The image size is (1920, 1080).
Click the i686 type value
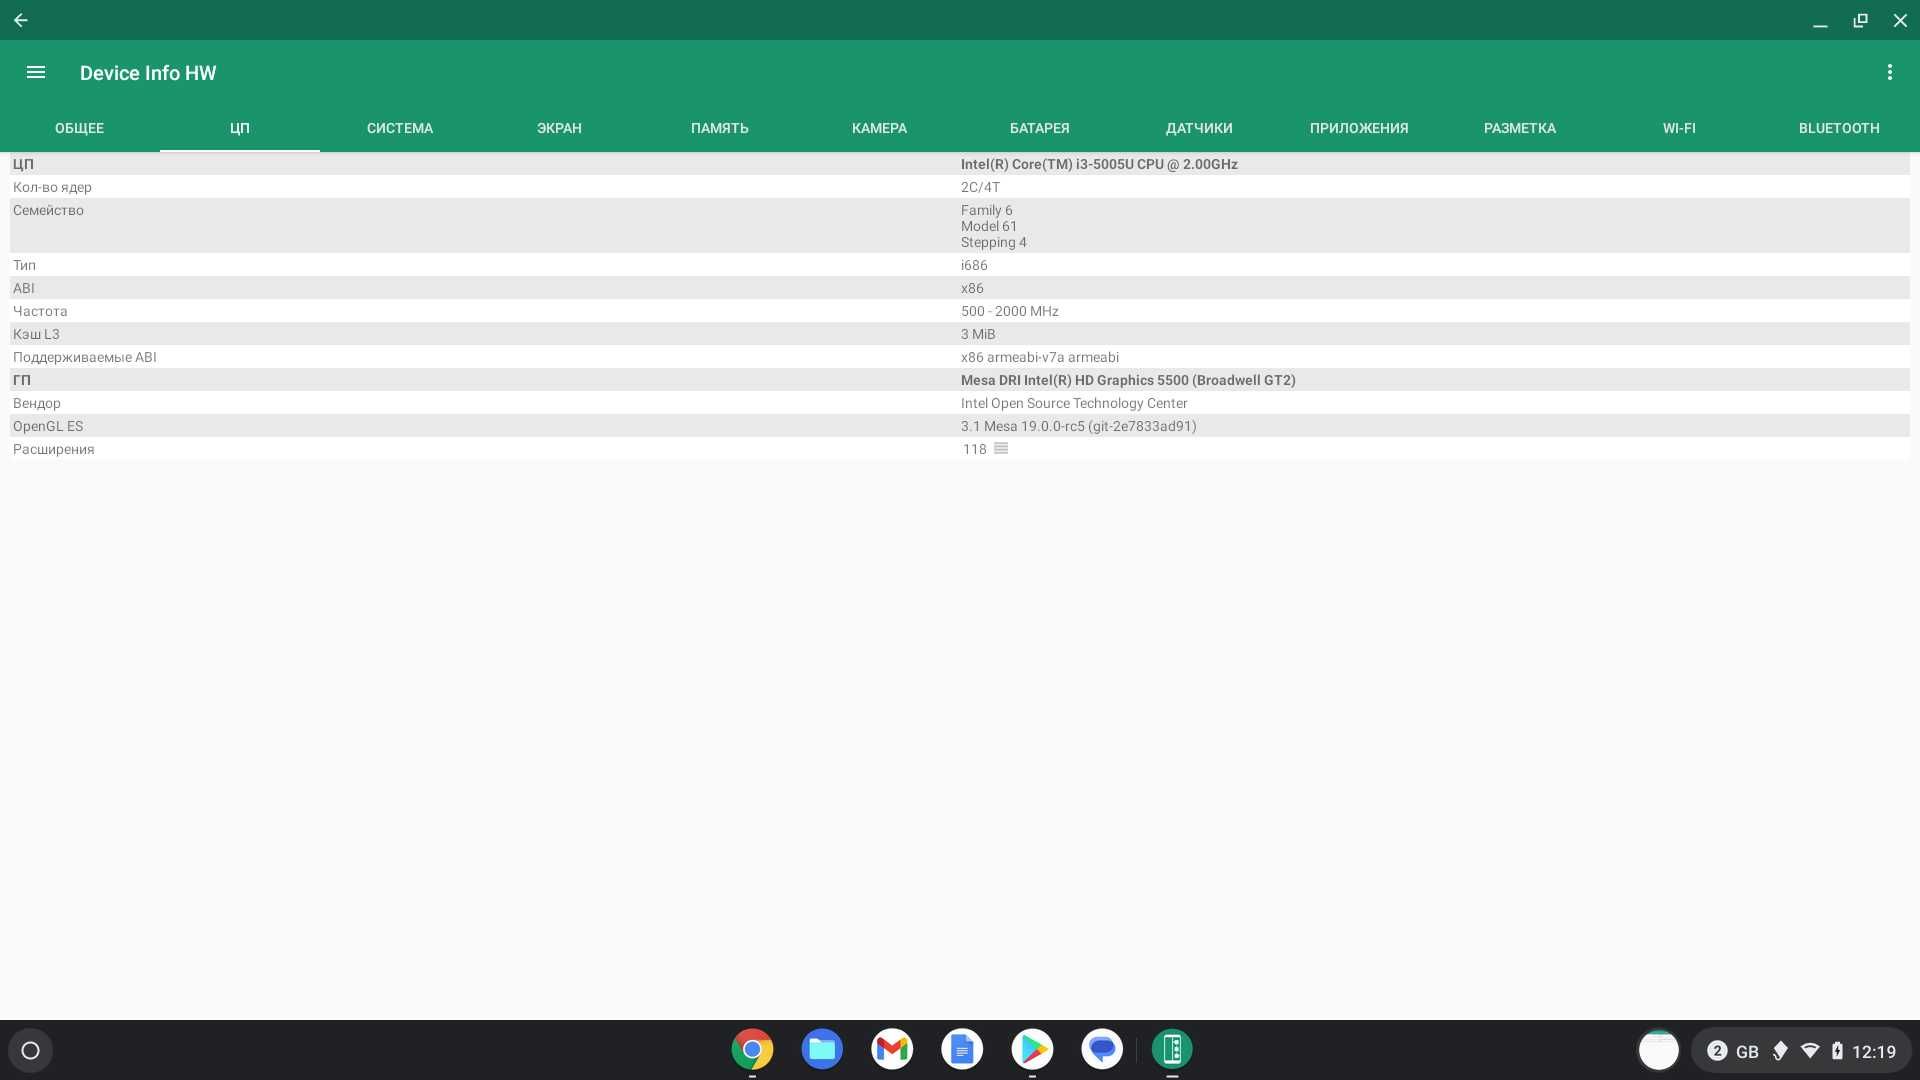(x=974, y=265)
